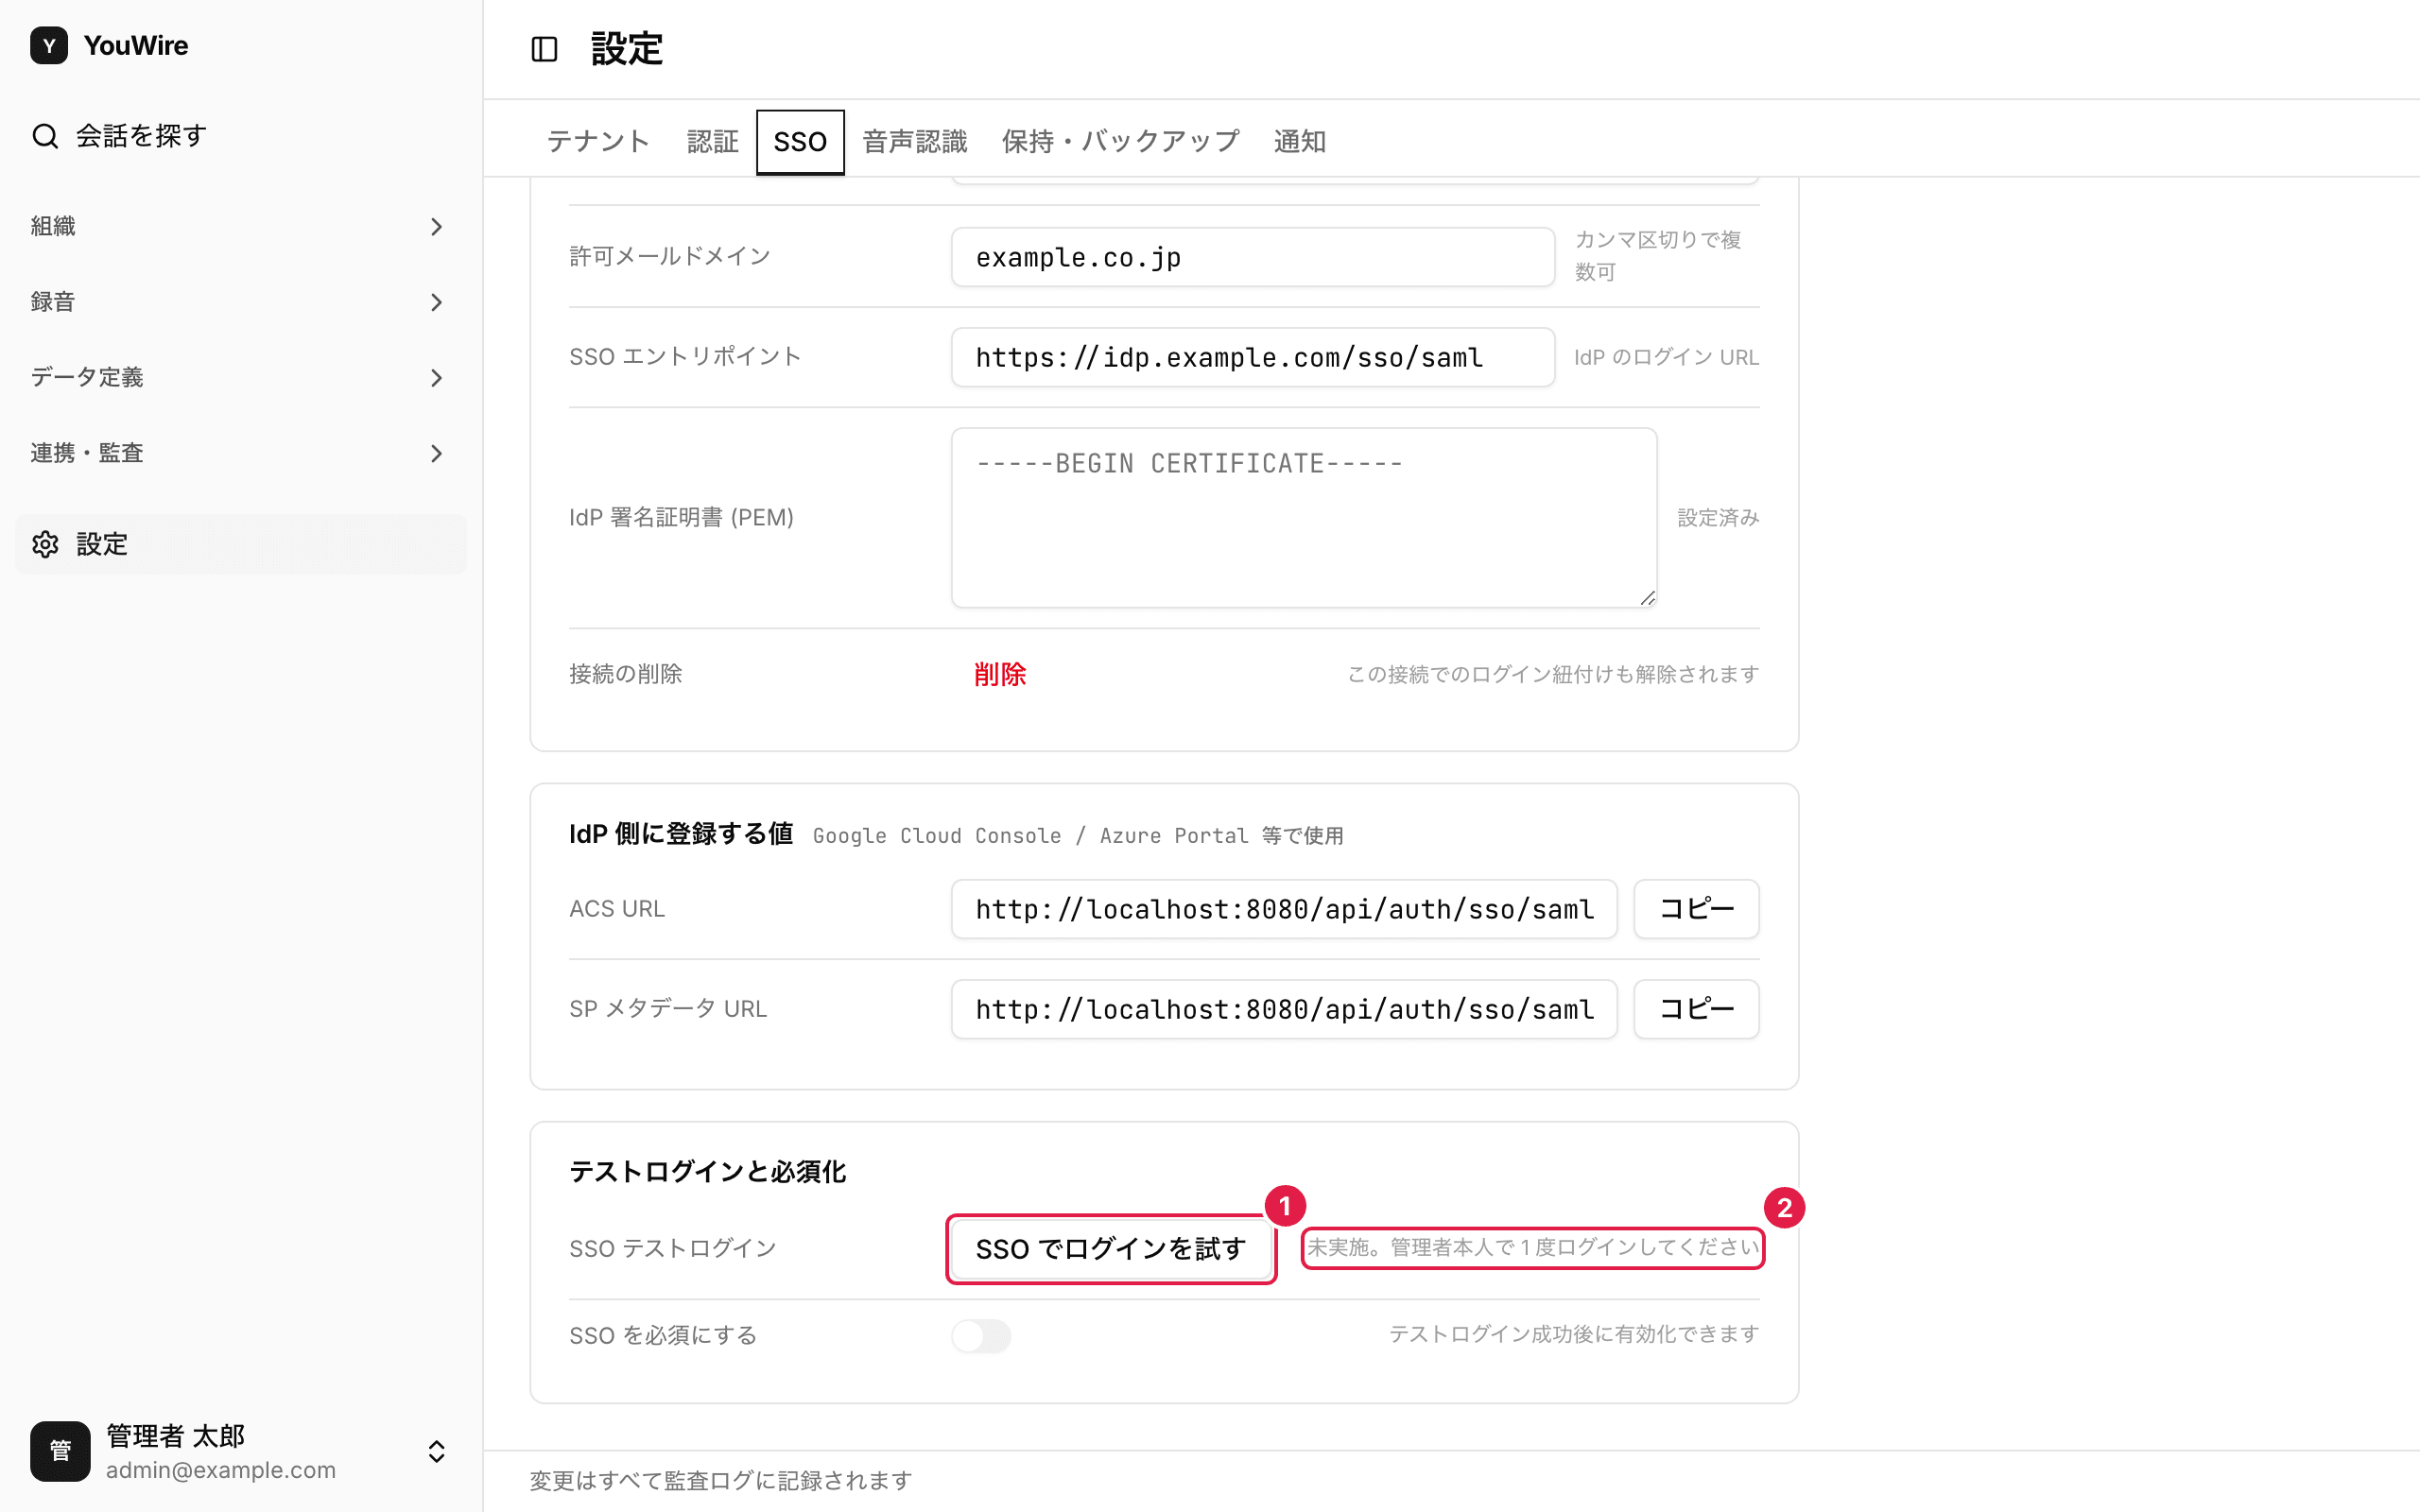Click the ACS URL field
The image size is (2420, 1512).
[1284, 909]
